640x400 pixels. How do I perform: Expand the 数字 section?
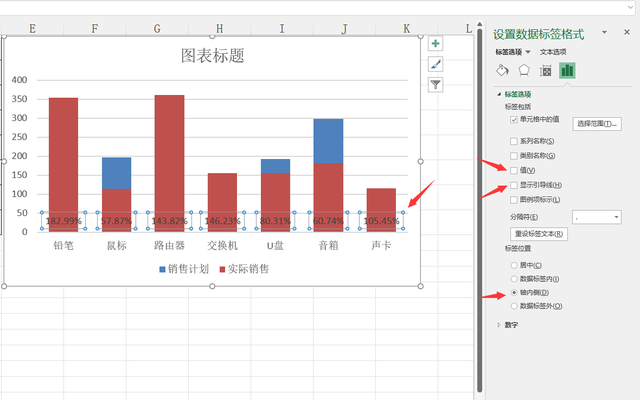pos(499,325)
